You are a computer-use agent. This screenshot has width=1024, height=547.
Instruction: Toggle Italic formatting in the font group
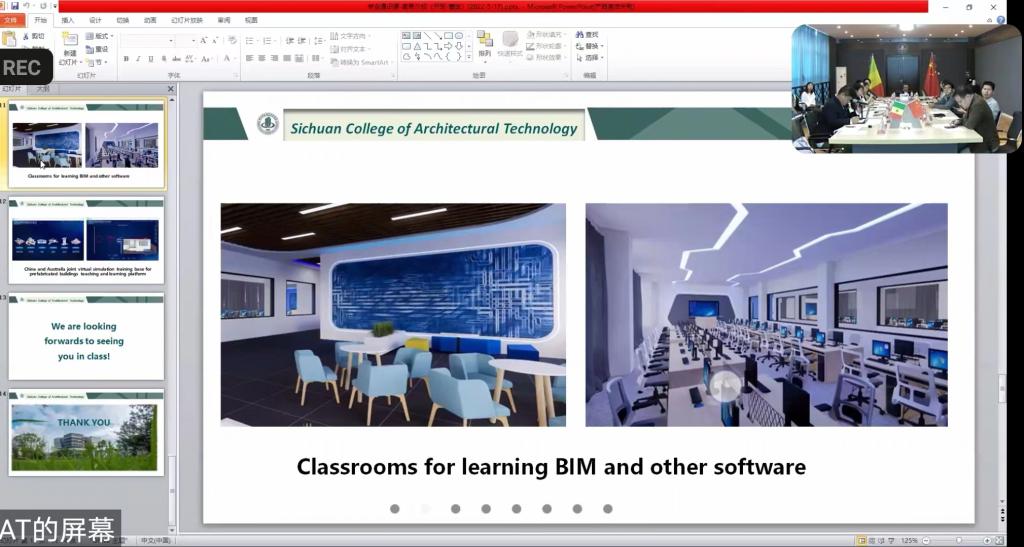click(138, 59)
